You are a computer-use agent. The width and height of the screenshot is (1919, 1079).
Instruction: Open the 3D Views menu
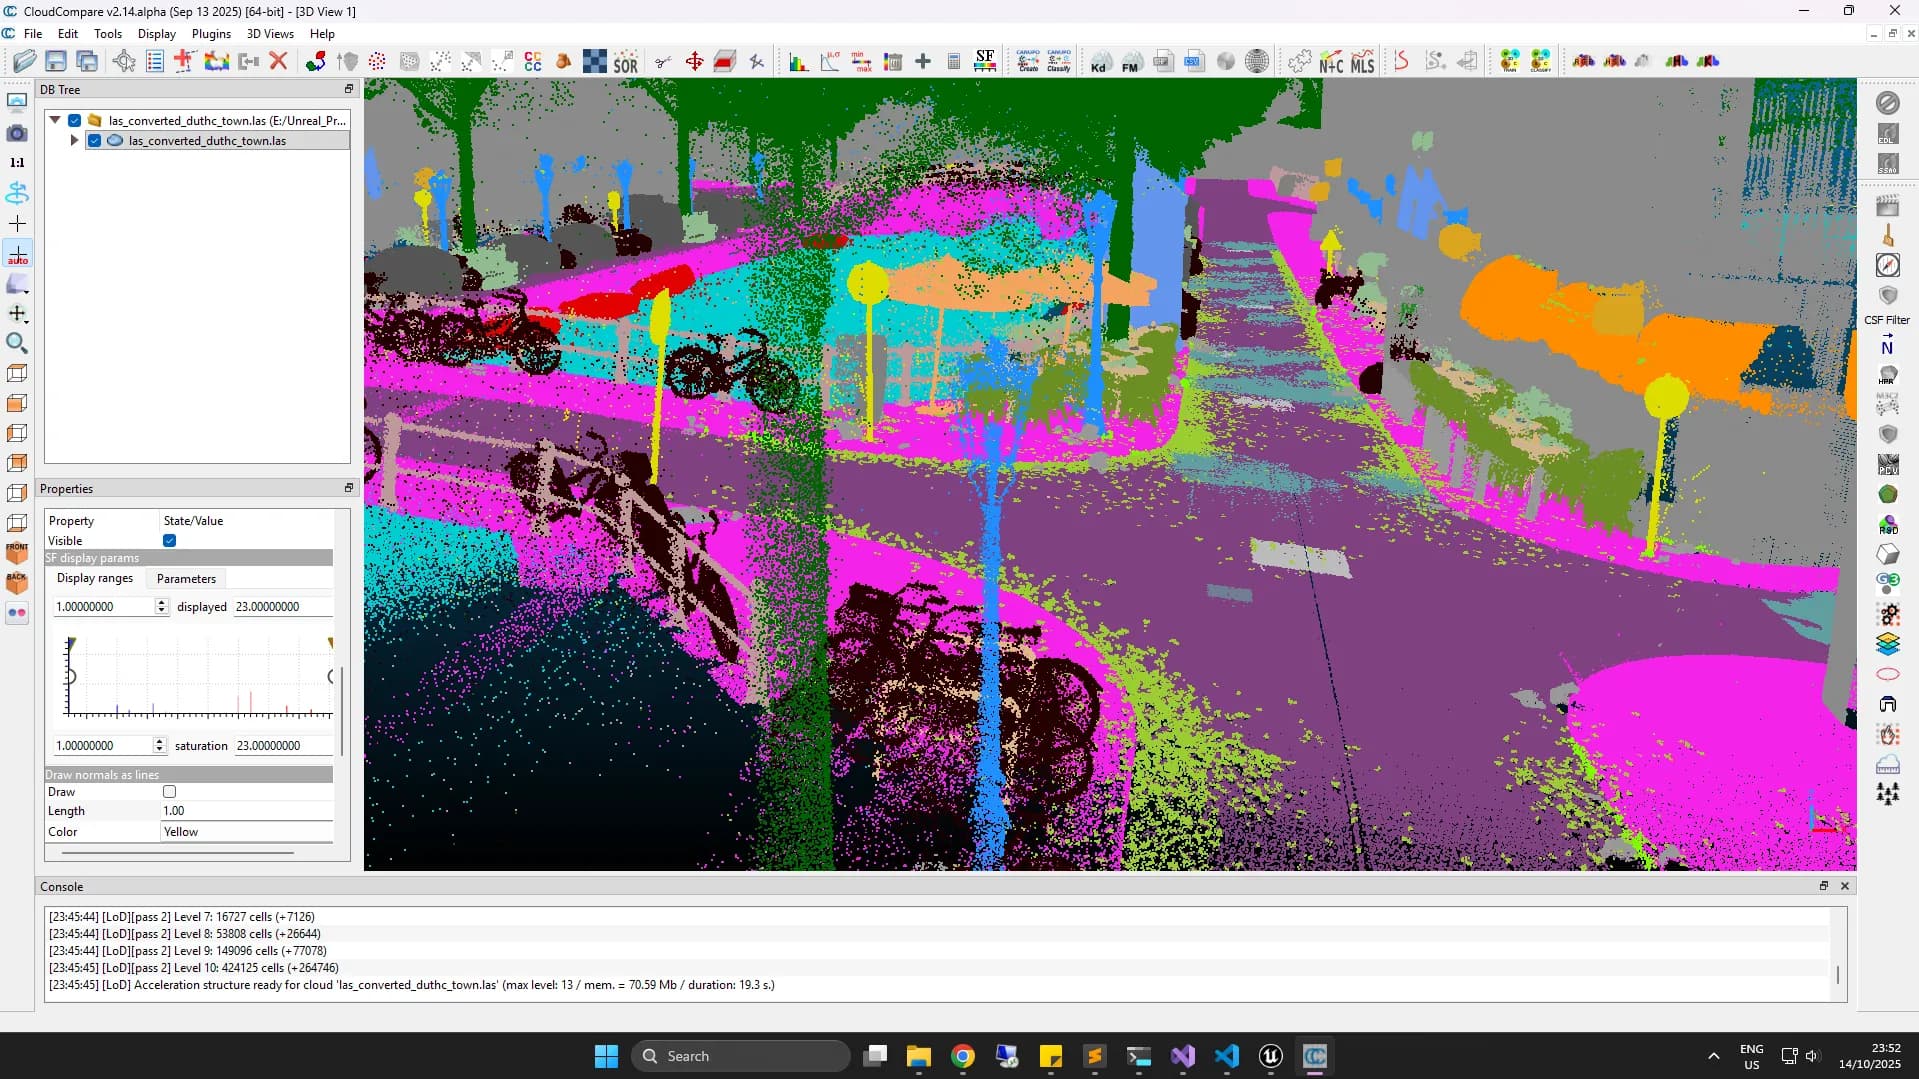pyautogui.click(x=270, y=33)
